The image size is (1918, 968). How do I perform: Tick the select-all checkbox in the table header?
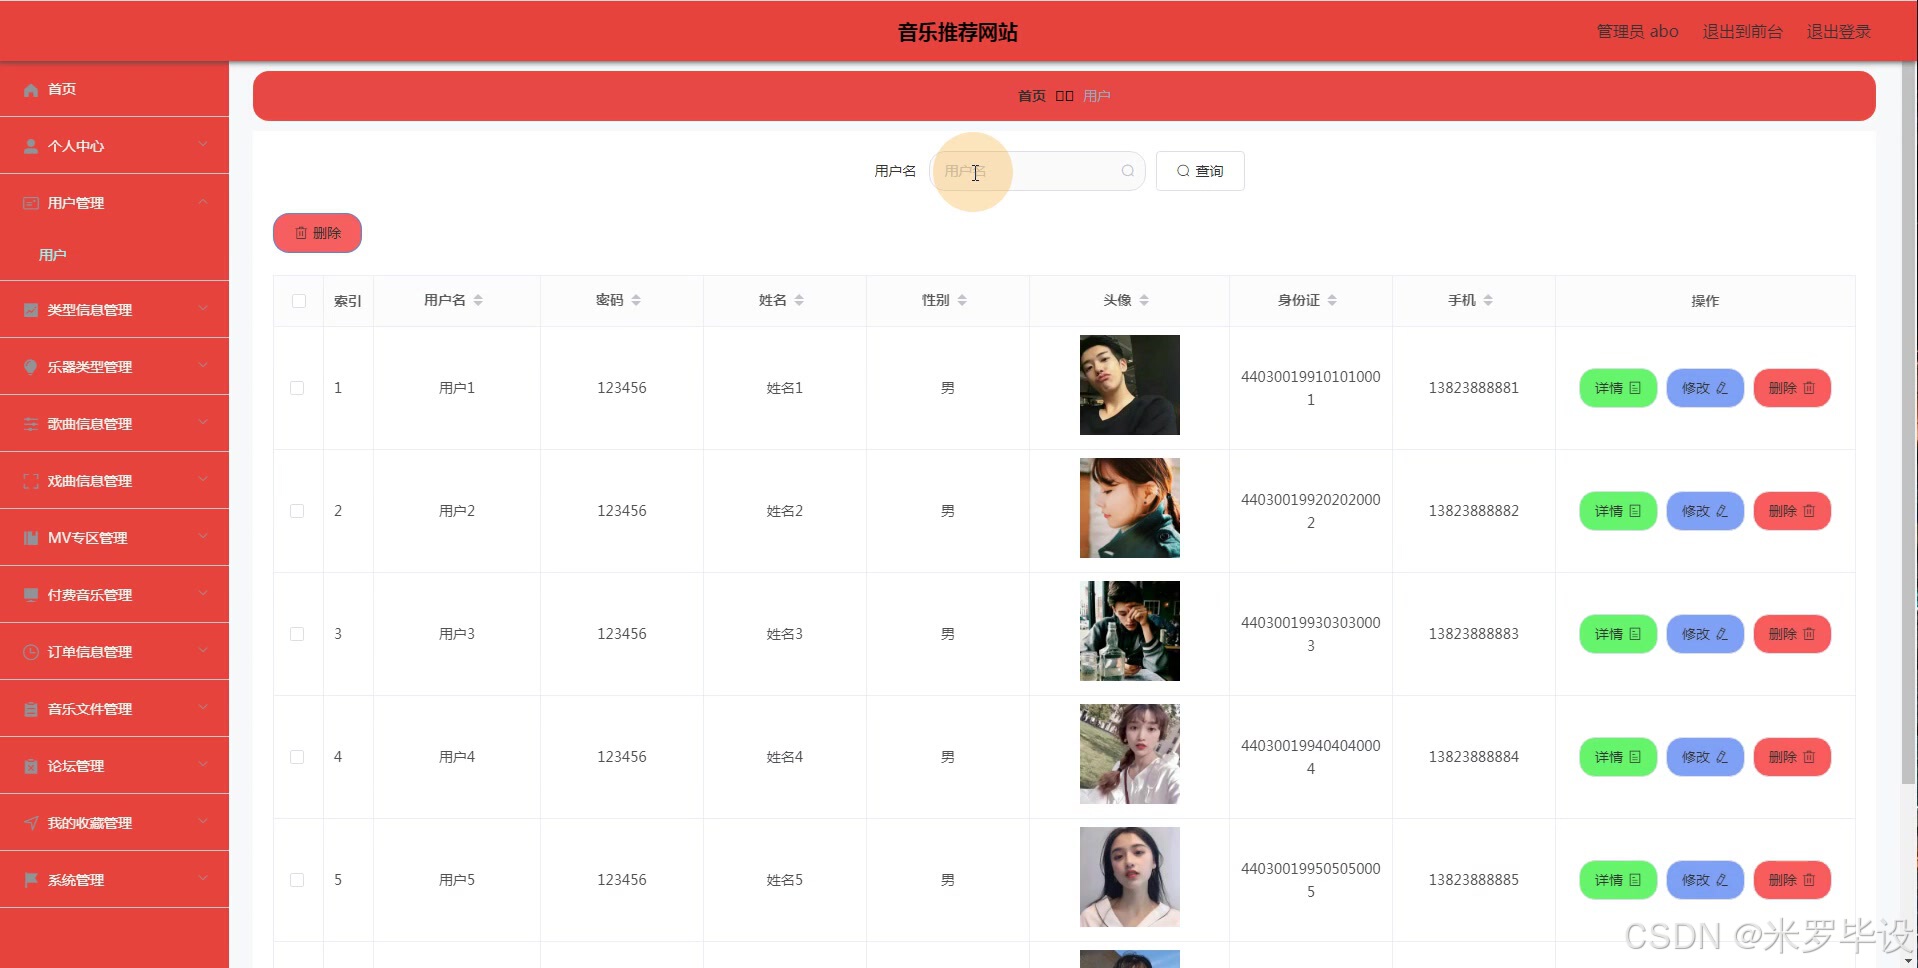click(x=299, y=301)
